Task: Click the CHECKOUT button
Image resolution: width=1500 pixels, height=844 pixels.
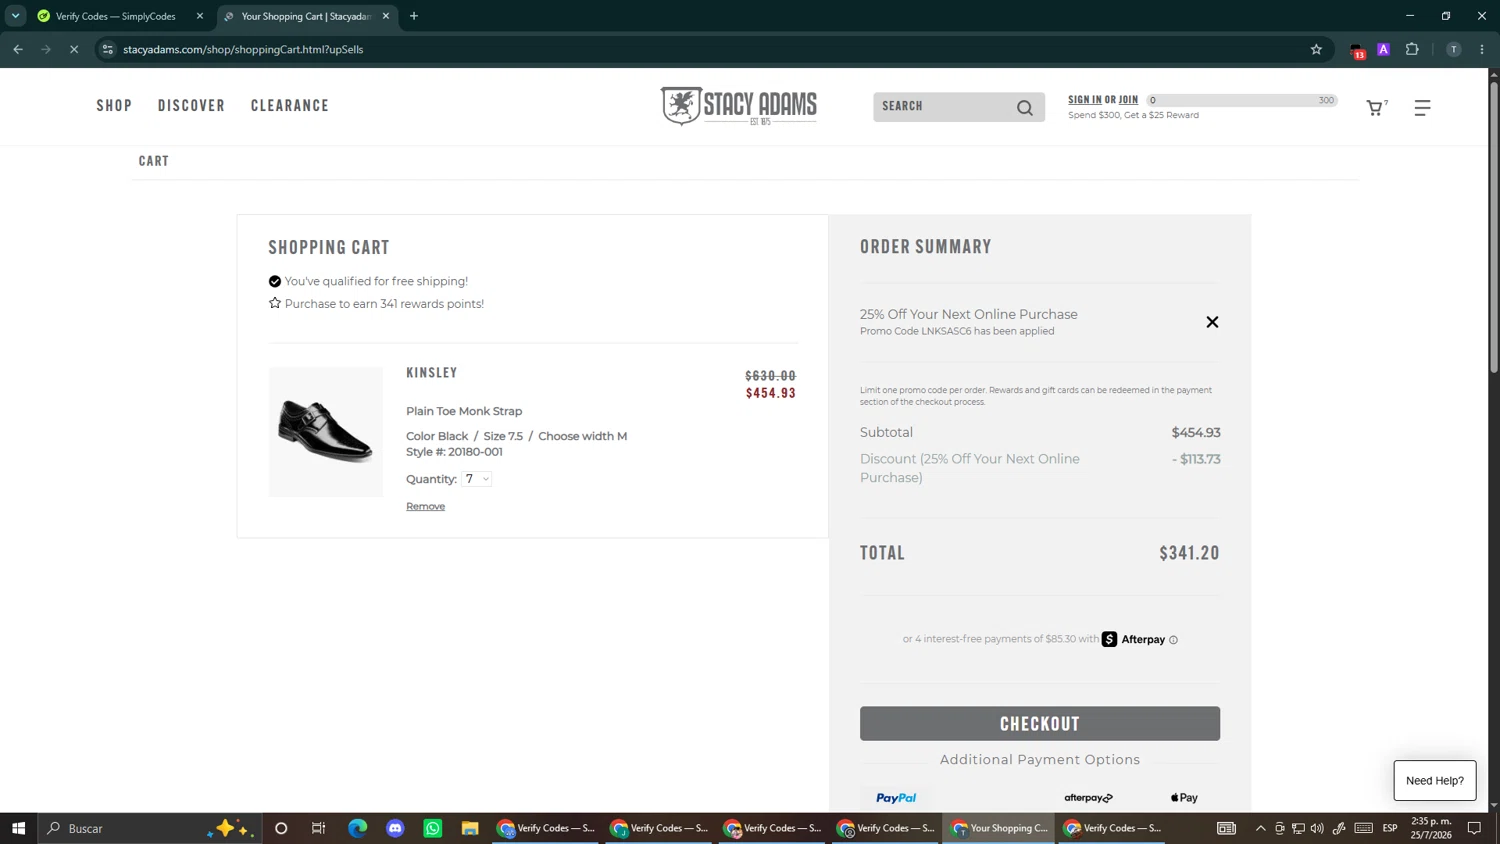Action: tap(1040, 724)
